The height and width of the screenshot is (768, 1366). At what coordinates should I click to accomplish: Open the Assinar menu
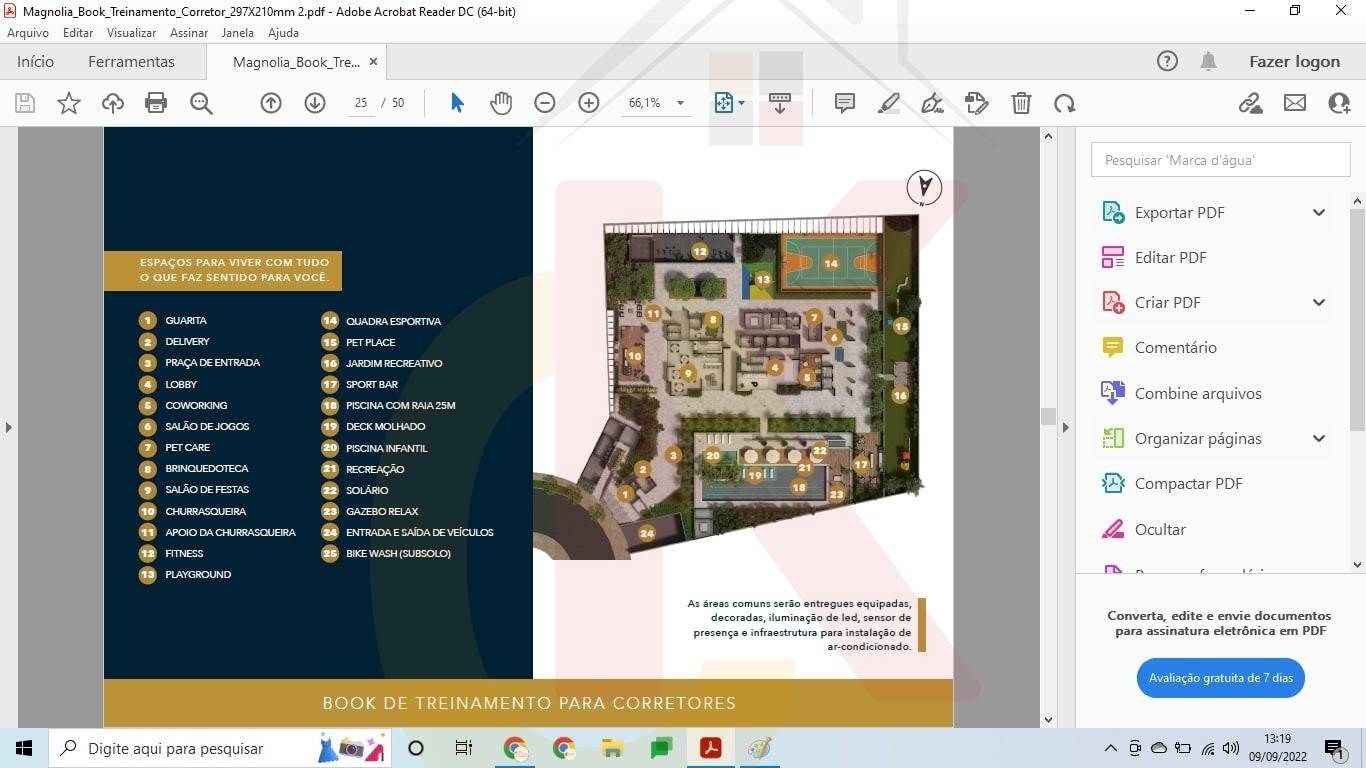coord(189,33)
